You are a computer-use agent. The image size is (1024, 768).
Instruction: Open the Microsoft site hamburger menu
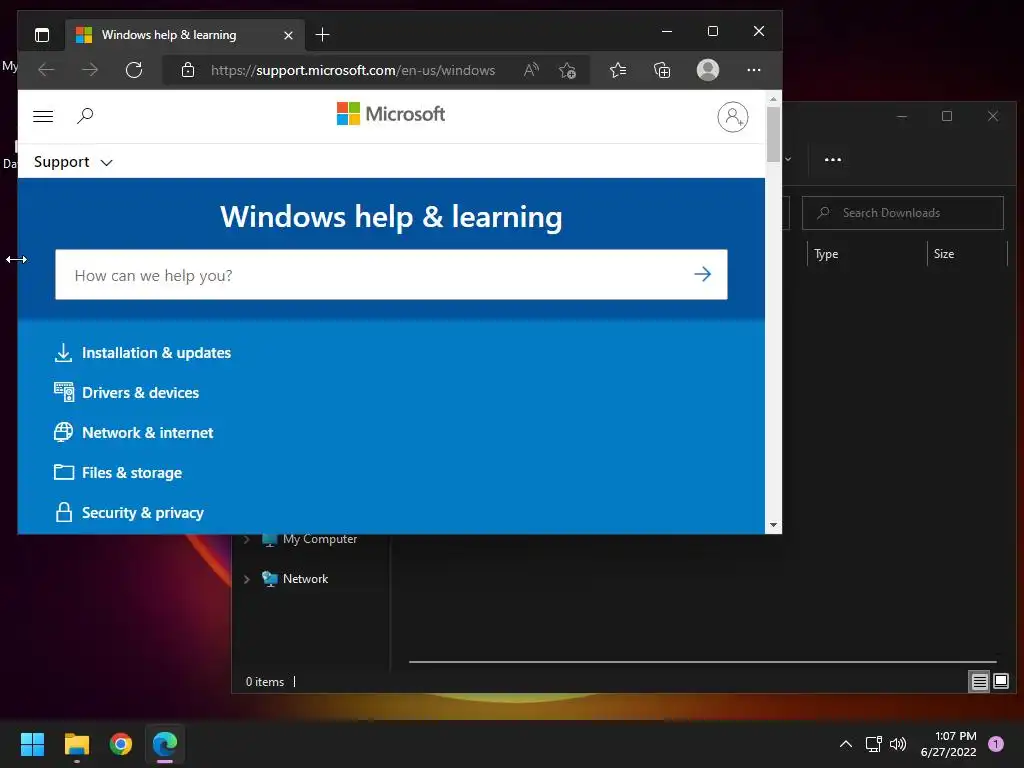coord(43,116)
